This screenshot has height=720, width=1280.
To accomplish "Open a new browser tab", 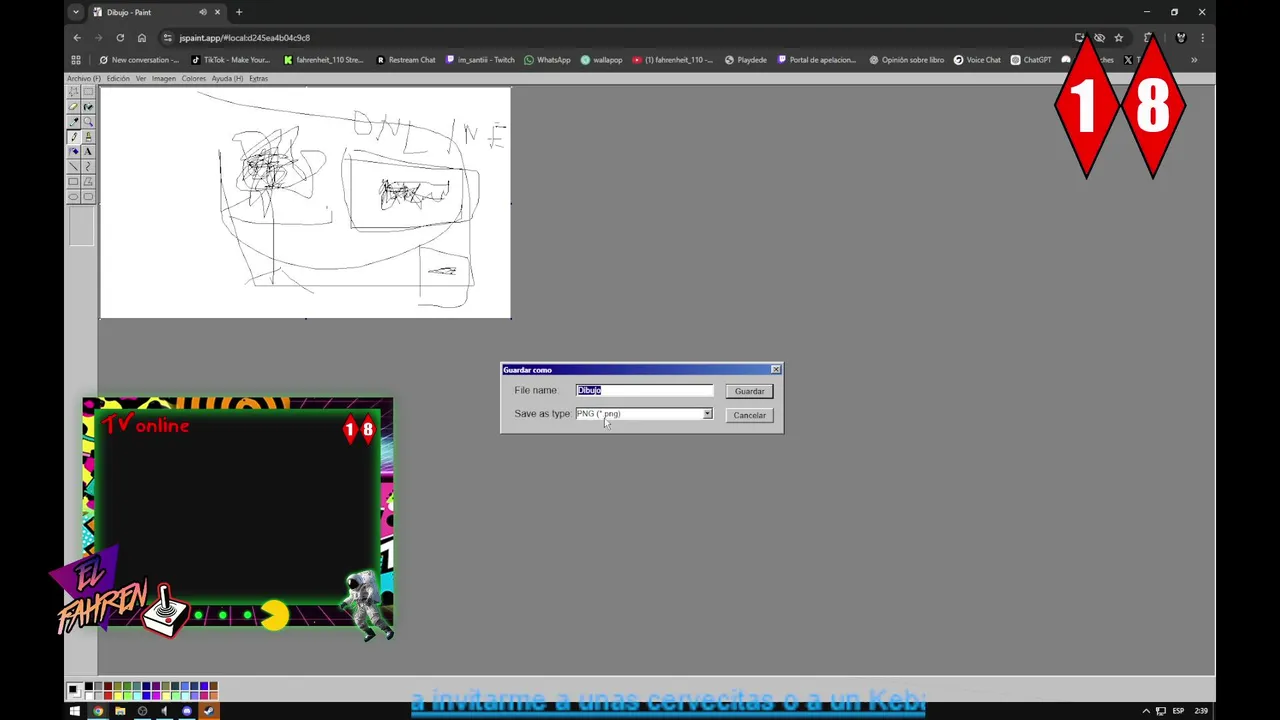I will [239, 12].
